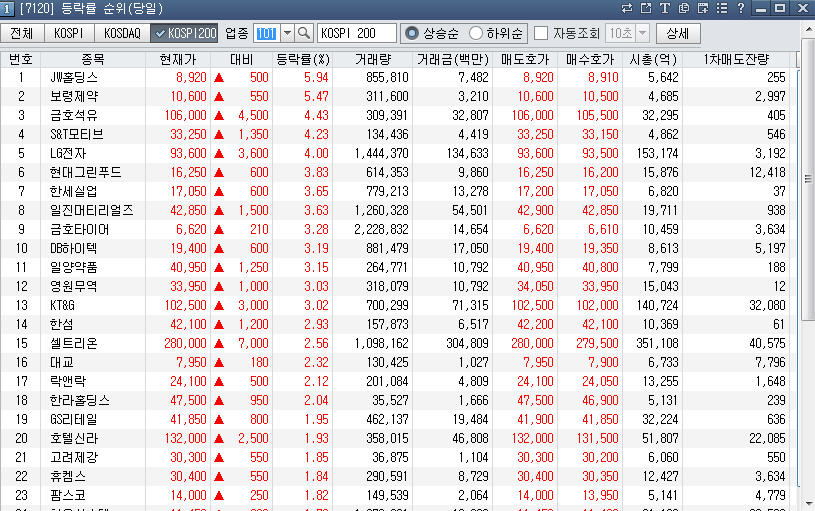The image size is (815, 511).
Task: Select the 하위순 radio button
Action: [x=476, y=33]
